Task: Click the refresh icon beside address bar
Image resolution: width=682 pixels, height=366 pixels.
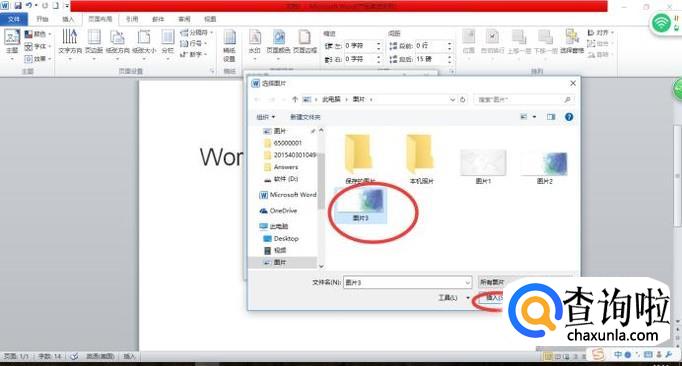Action: [x=463, y=99]
